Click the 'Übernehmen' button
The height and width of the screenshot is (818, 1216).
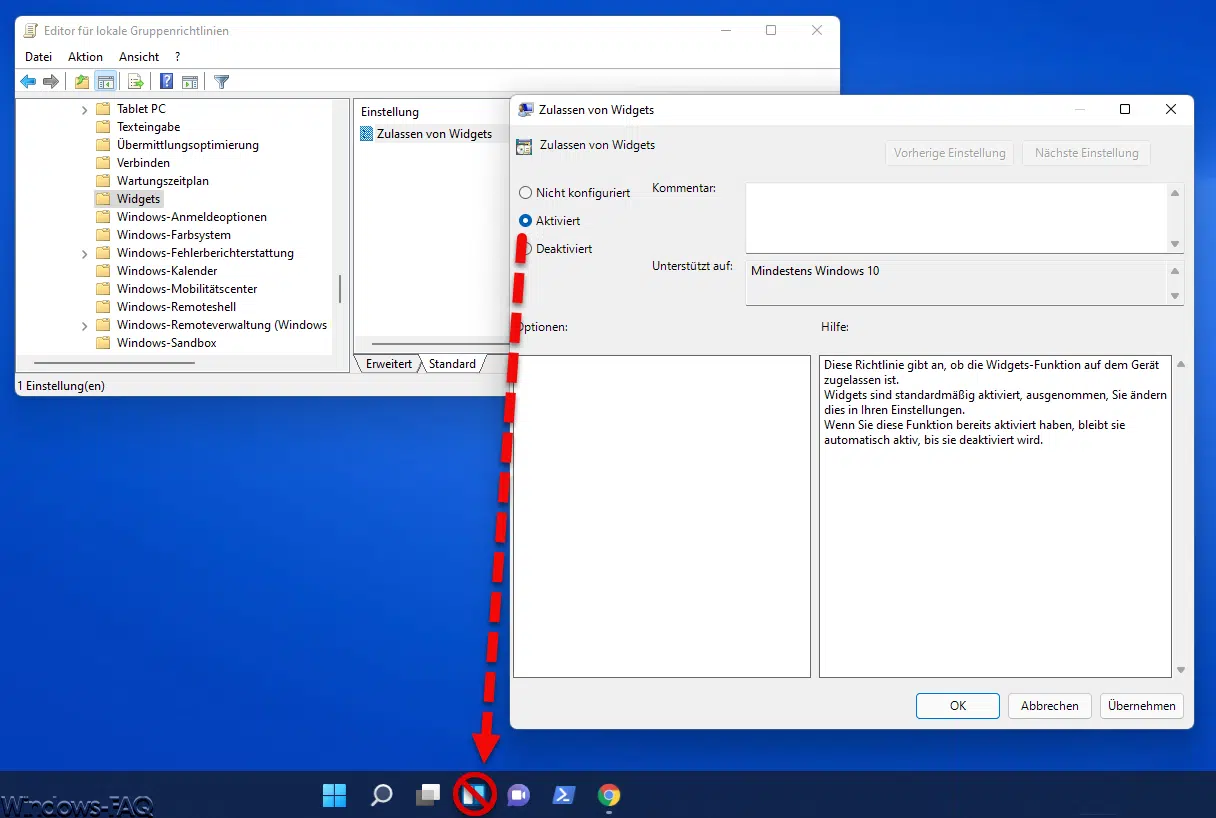(1141, 706)
